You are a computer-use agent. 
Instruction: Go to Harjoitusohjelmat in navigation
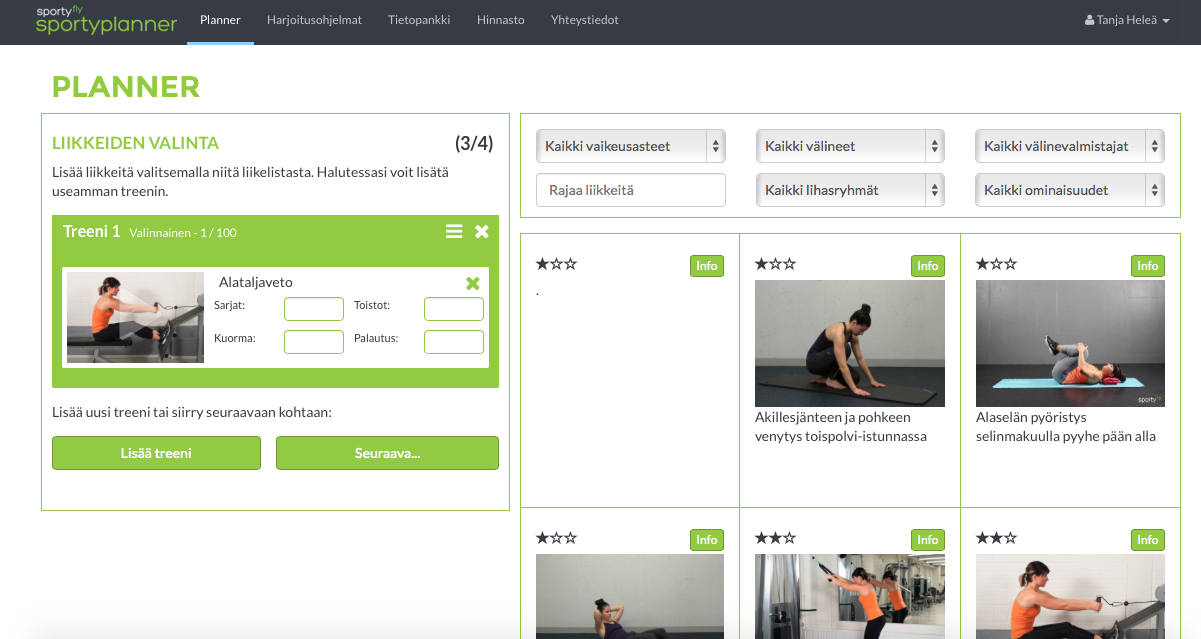click(314, 20)
